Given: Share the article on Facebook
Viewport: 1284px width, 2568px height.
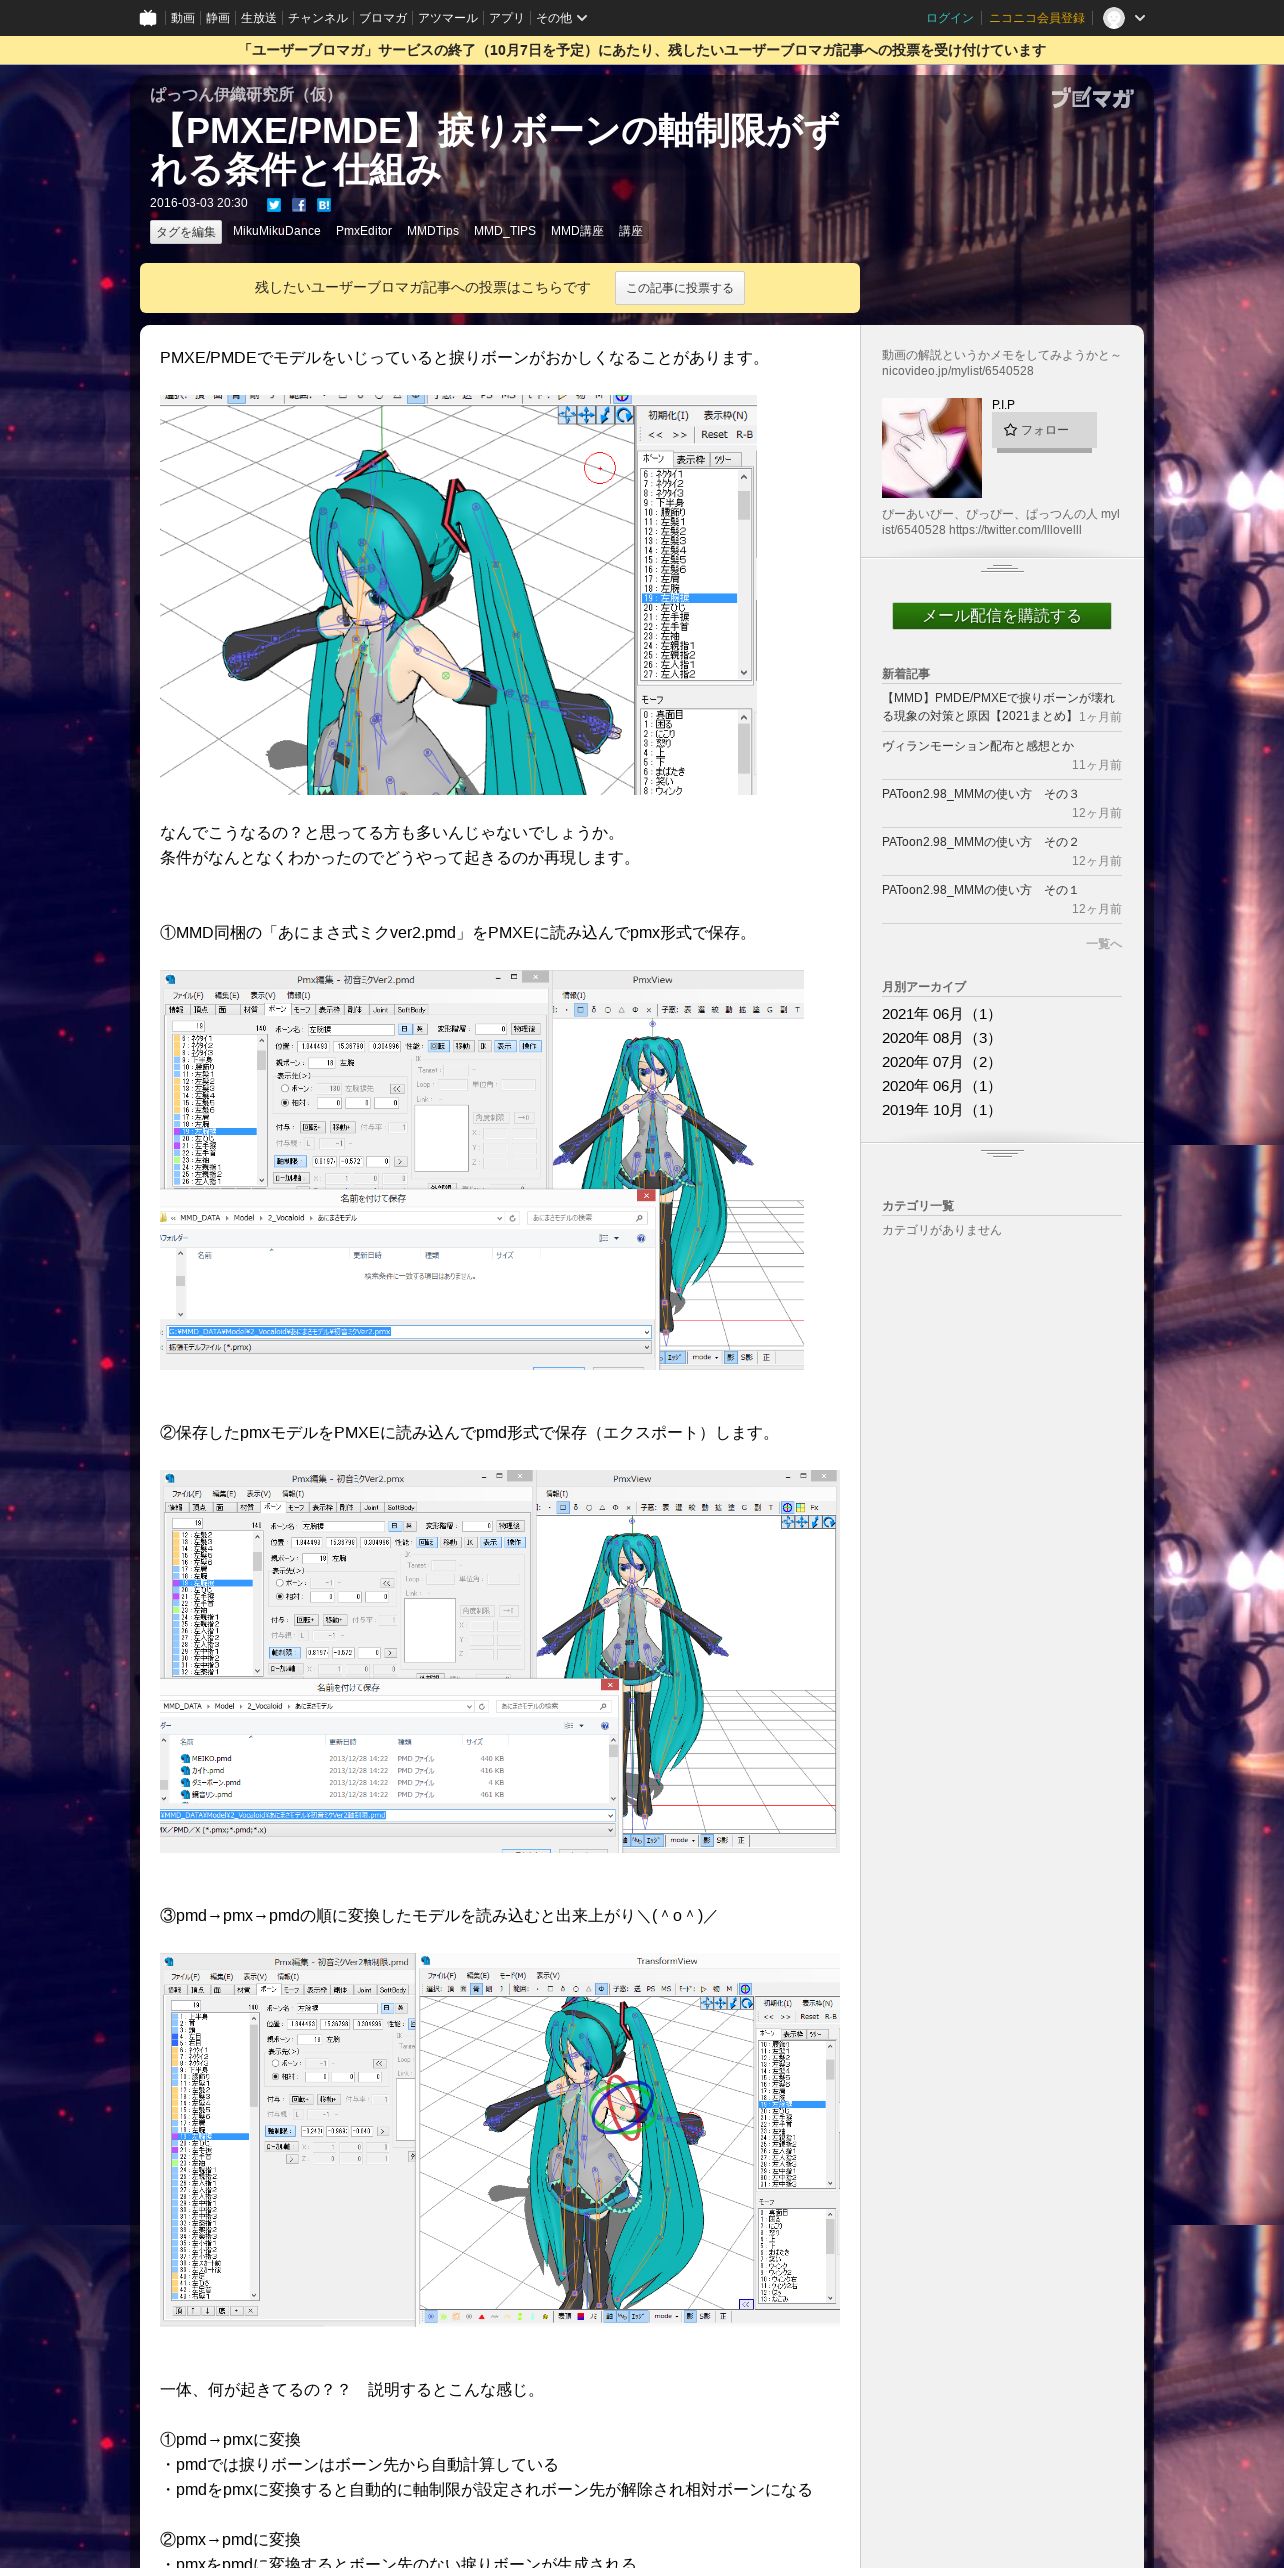Looking at the screenshot, I should (x=299, y=205).
